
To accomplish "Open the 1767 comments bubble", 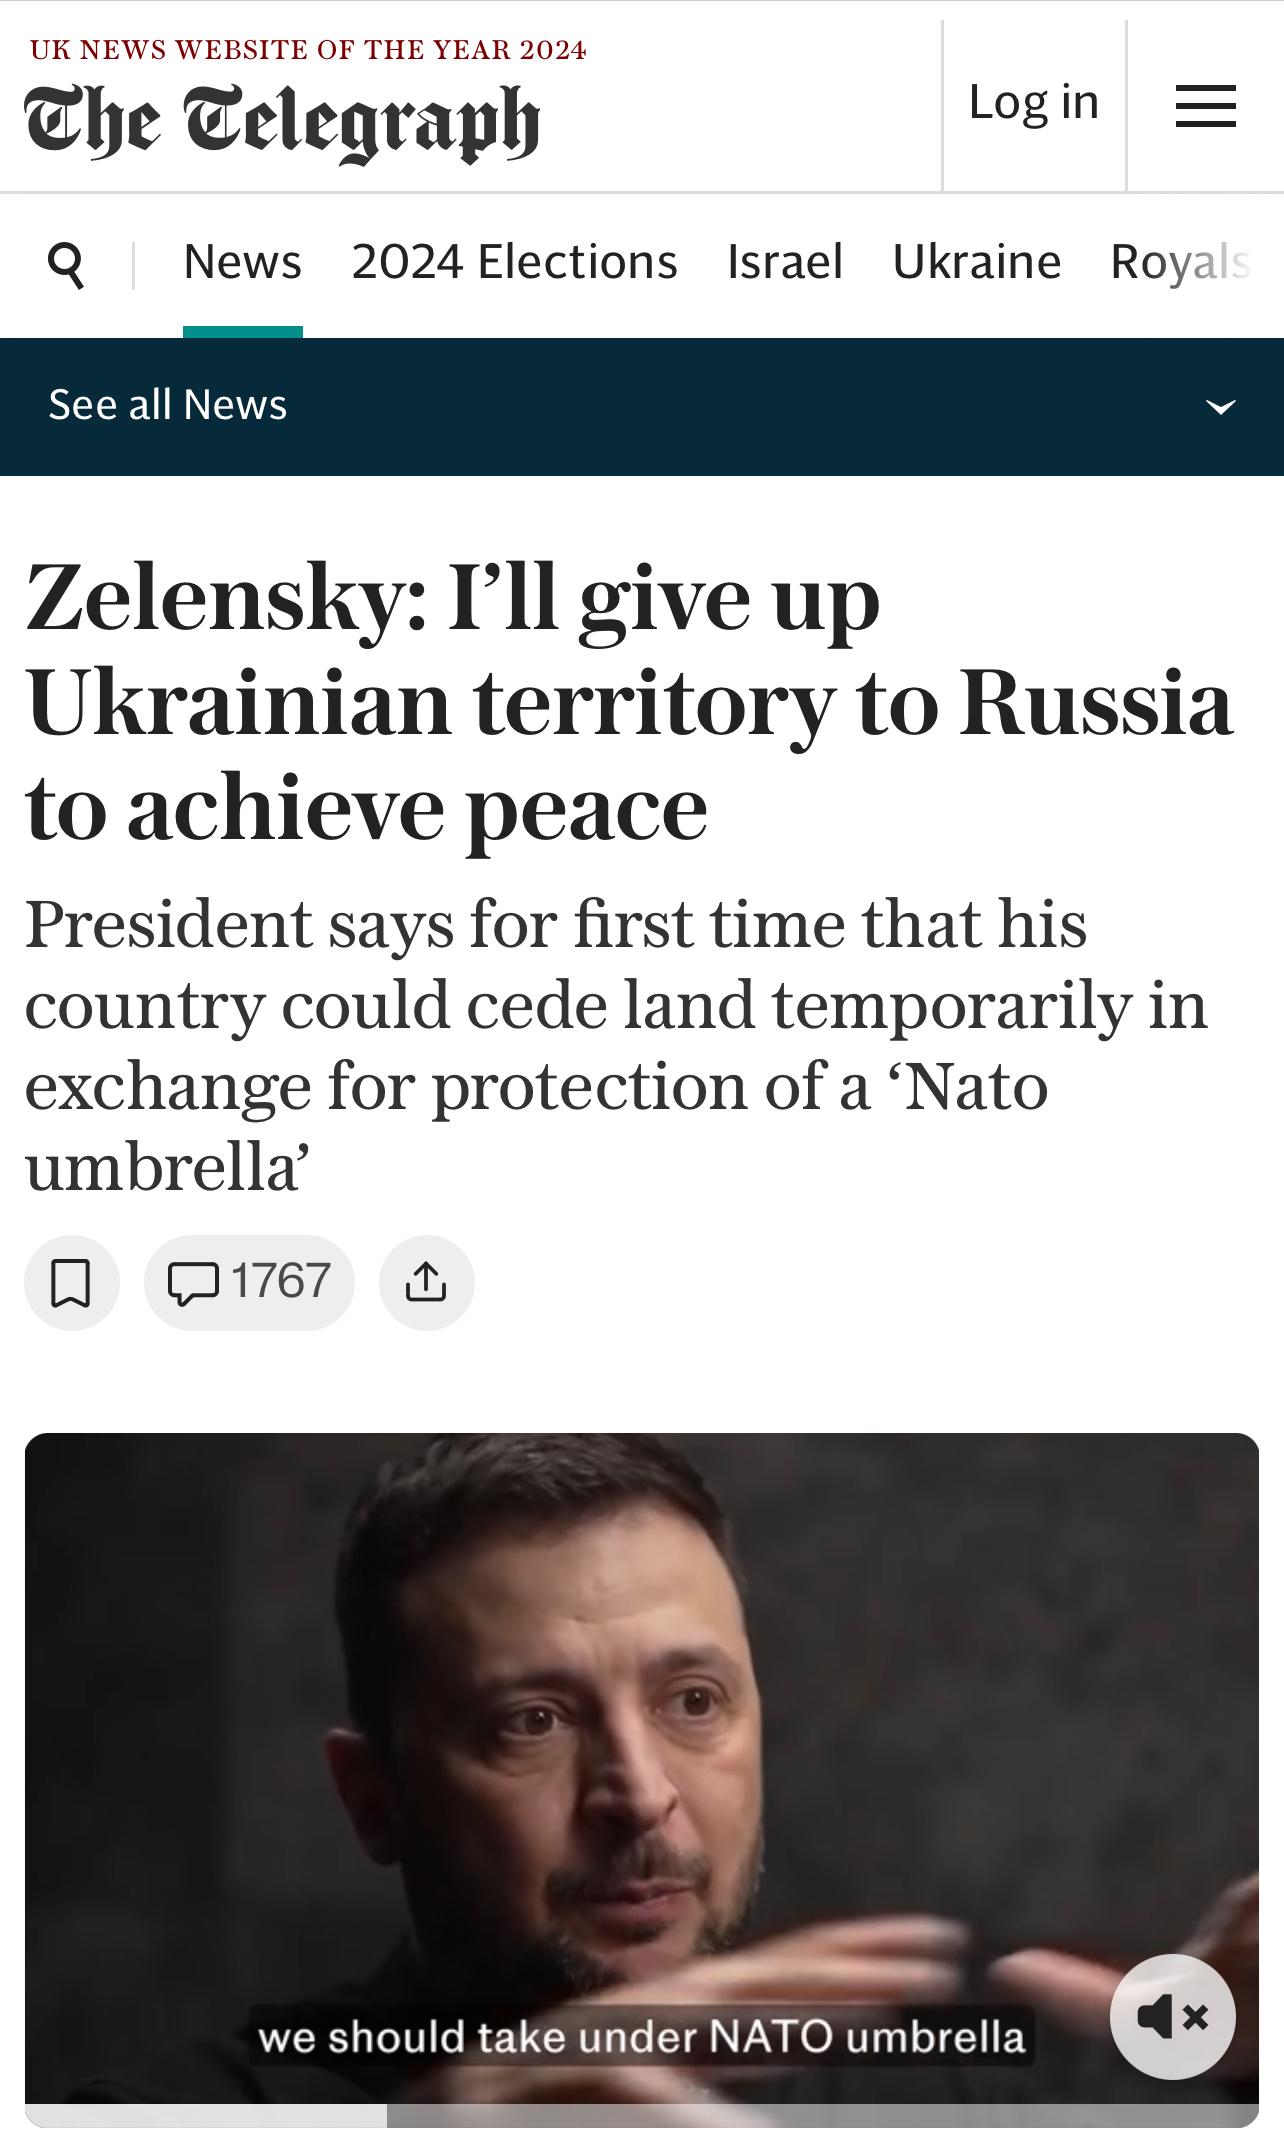I will point(249,1282).
